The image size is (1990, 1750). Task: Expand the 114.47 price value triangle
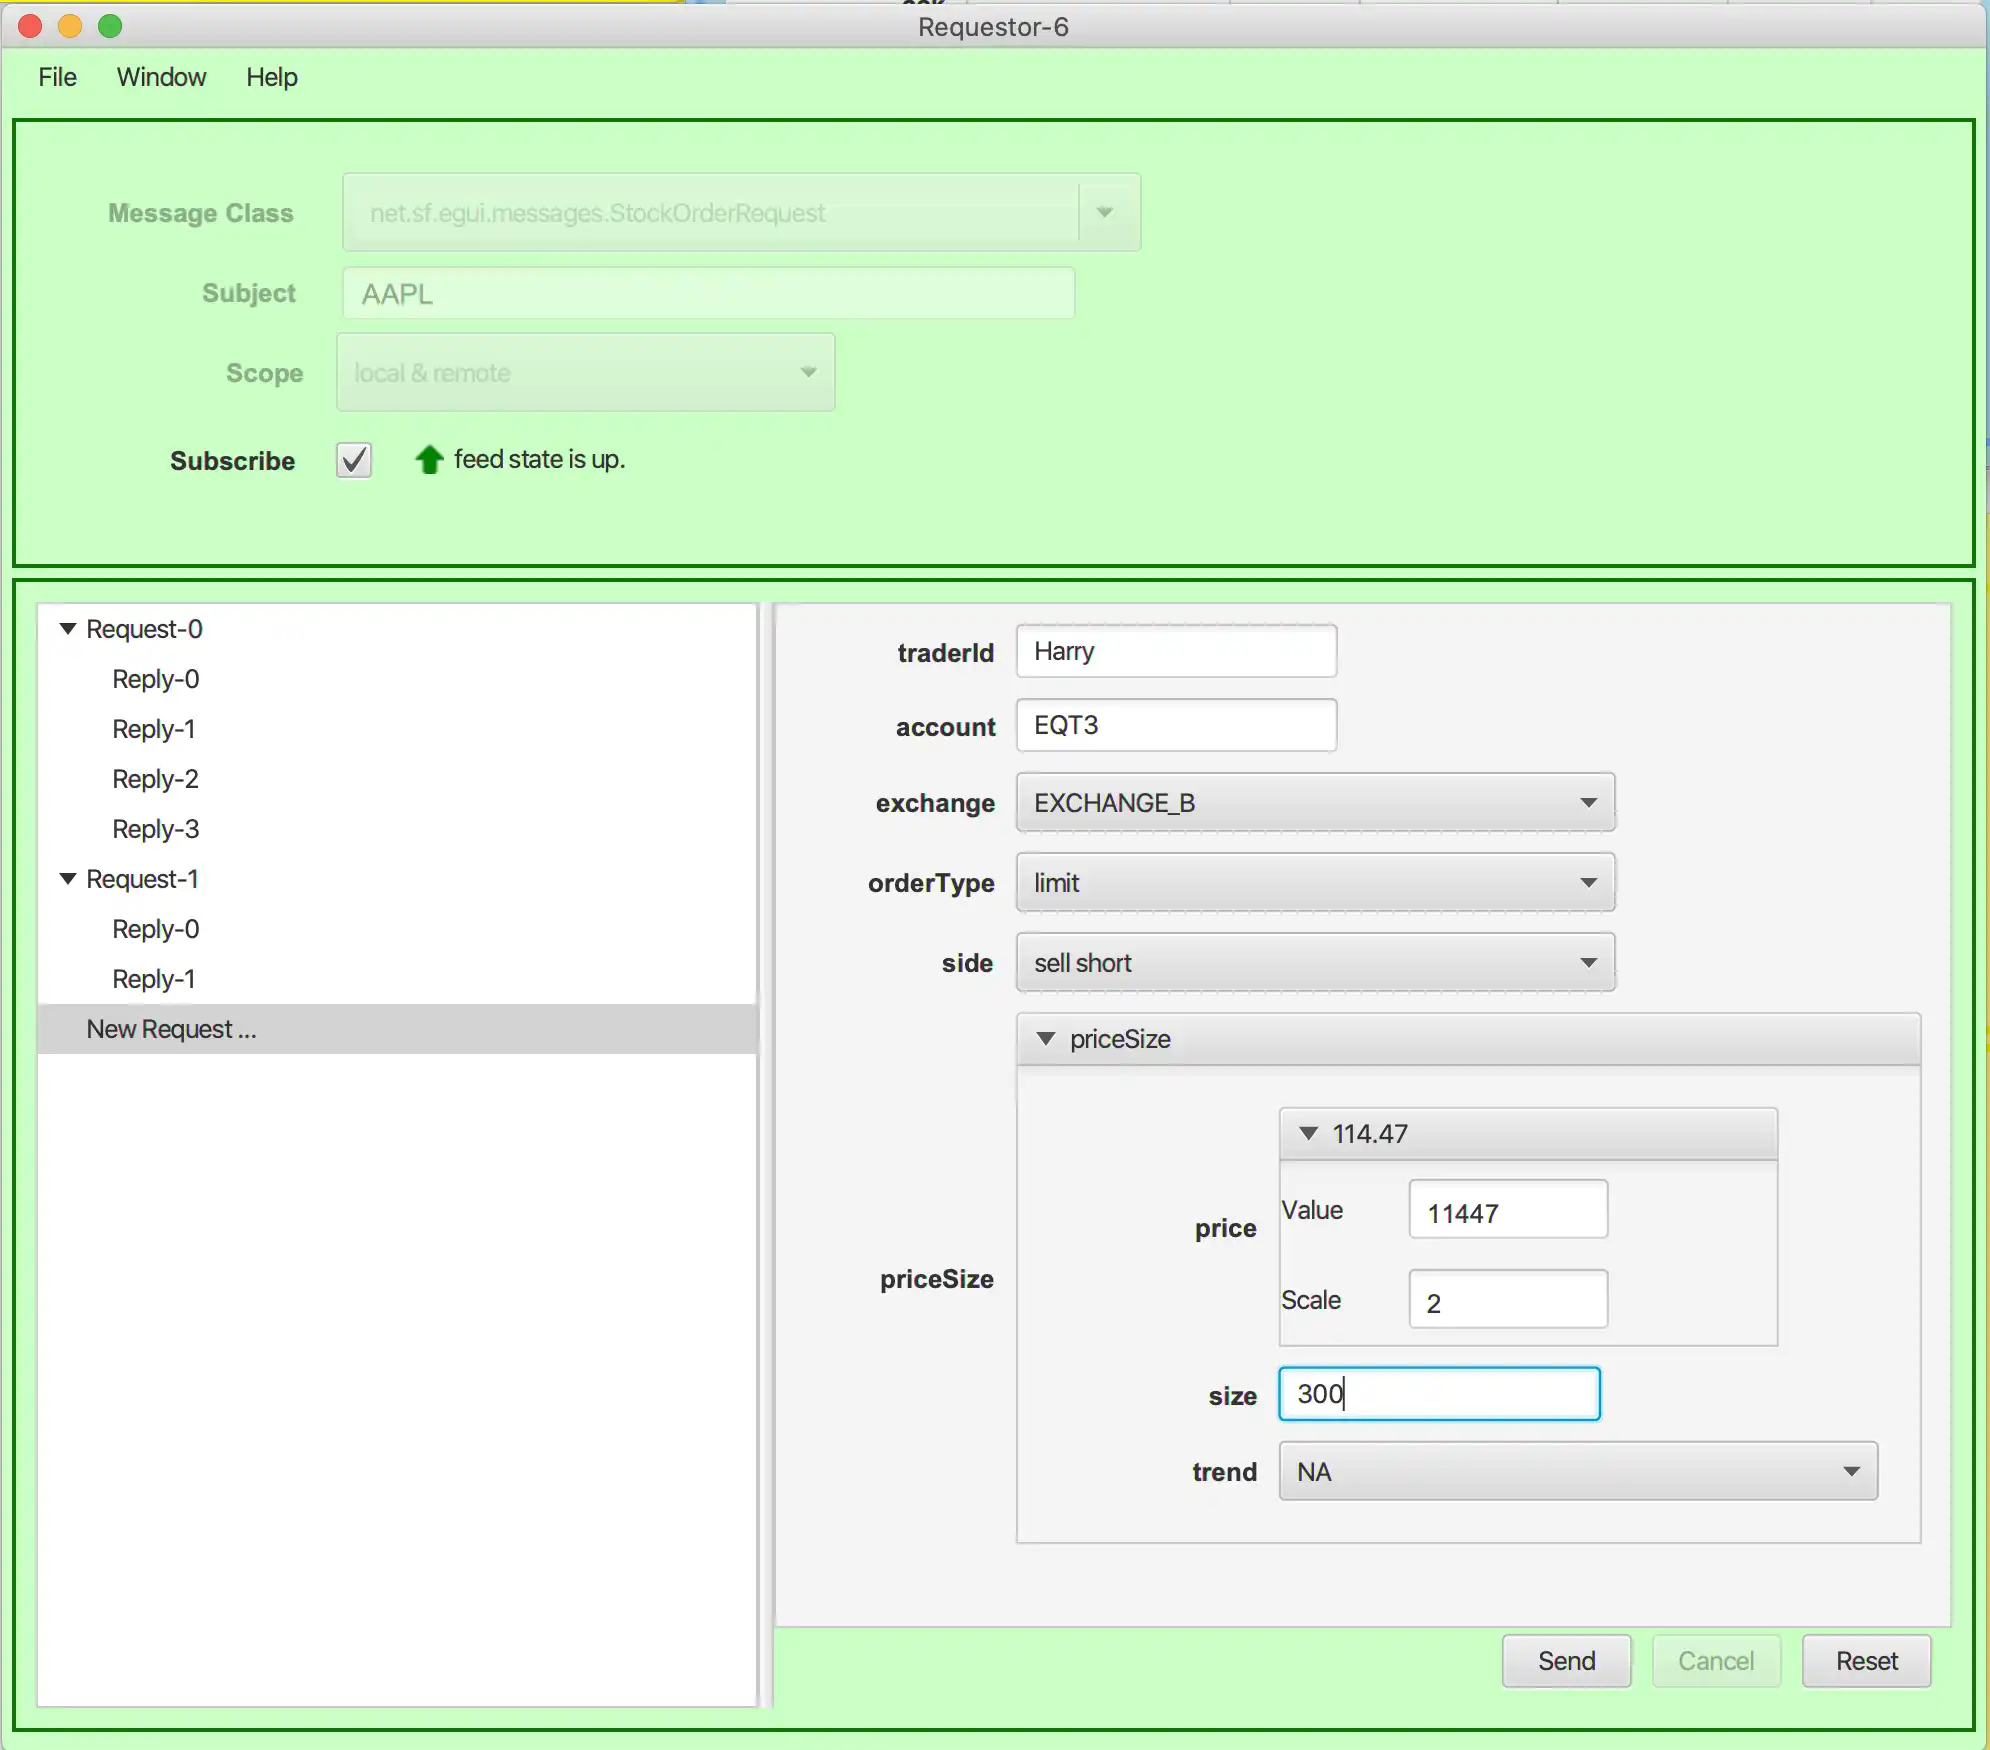[1311, 1131]
